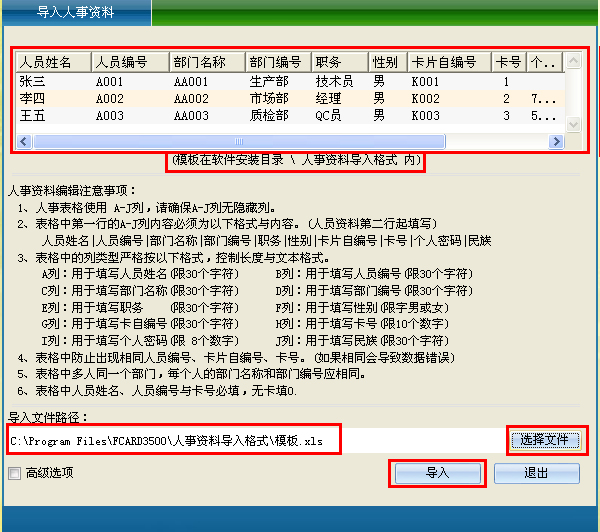Screen dimensions: 600x532
Task: Click the 职务 column header
Action: pyautogui.click(x=341, y=62)
